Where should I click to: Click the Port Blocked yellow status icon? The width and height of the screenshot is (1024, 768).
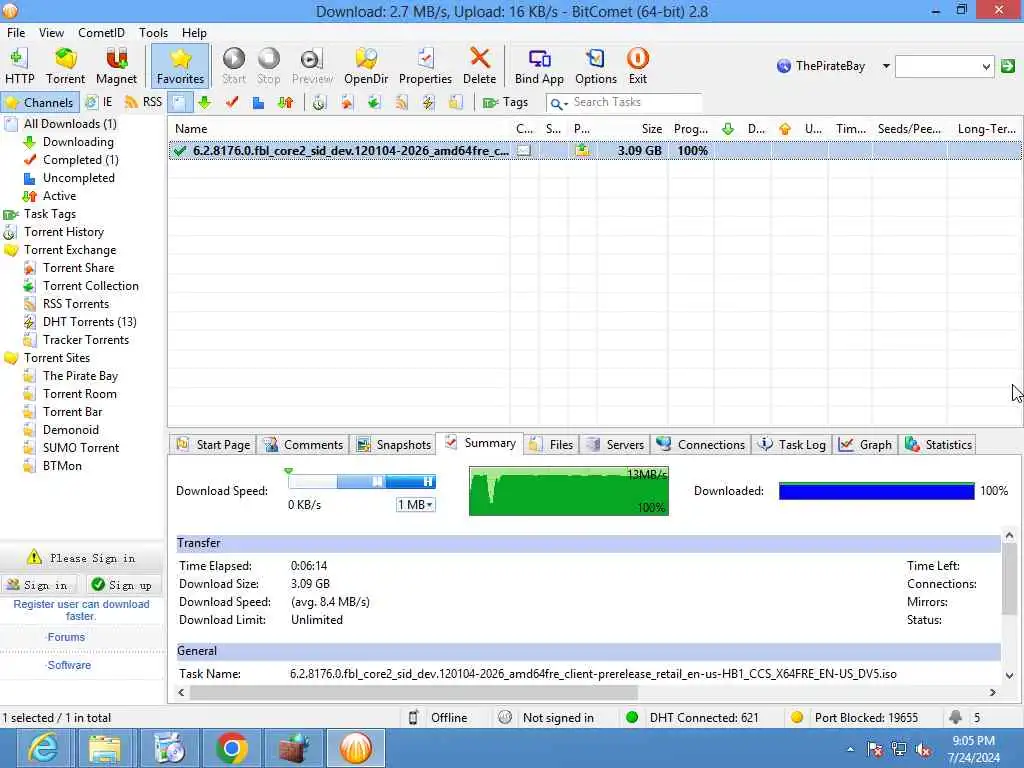[x=797, y=718]
